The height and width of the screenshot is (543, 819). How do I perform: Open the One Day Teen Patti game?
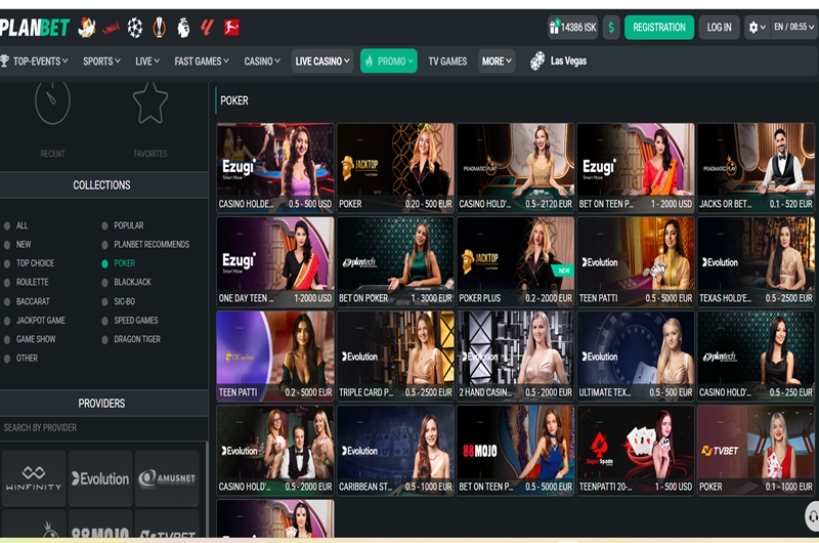[275, 262]
